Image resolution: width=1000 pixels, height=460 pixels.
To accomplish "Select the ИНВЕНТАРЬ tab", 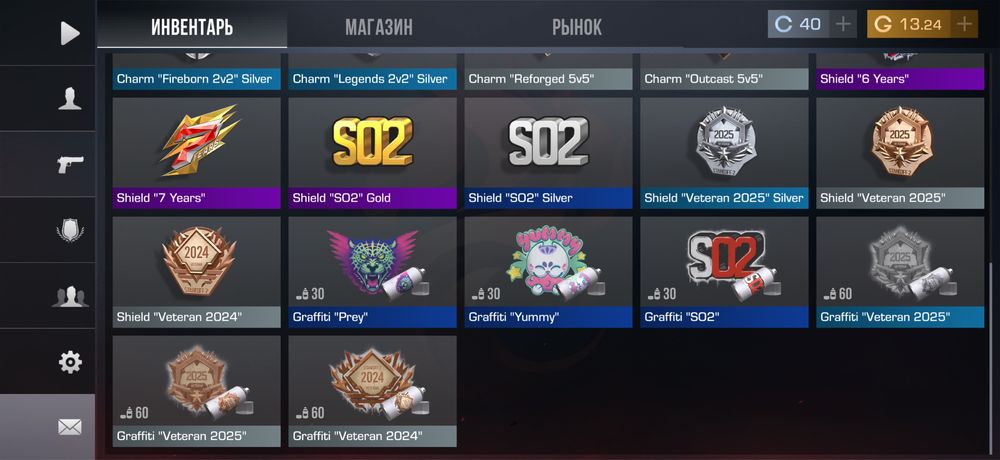I will (x=192, y=27).
